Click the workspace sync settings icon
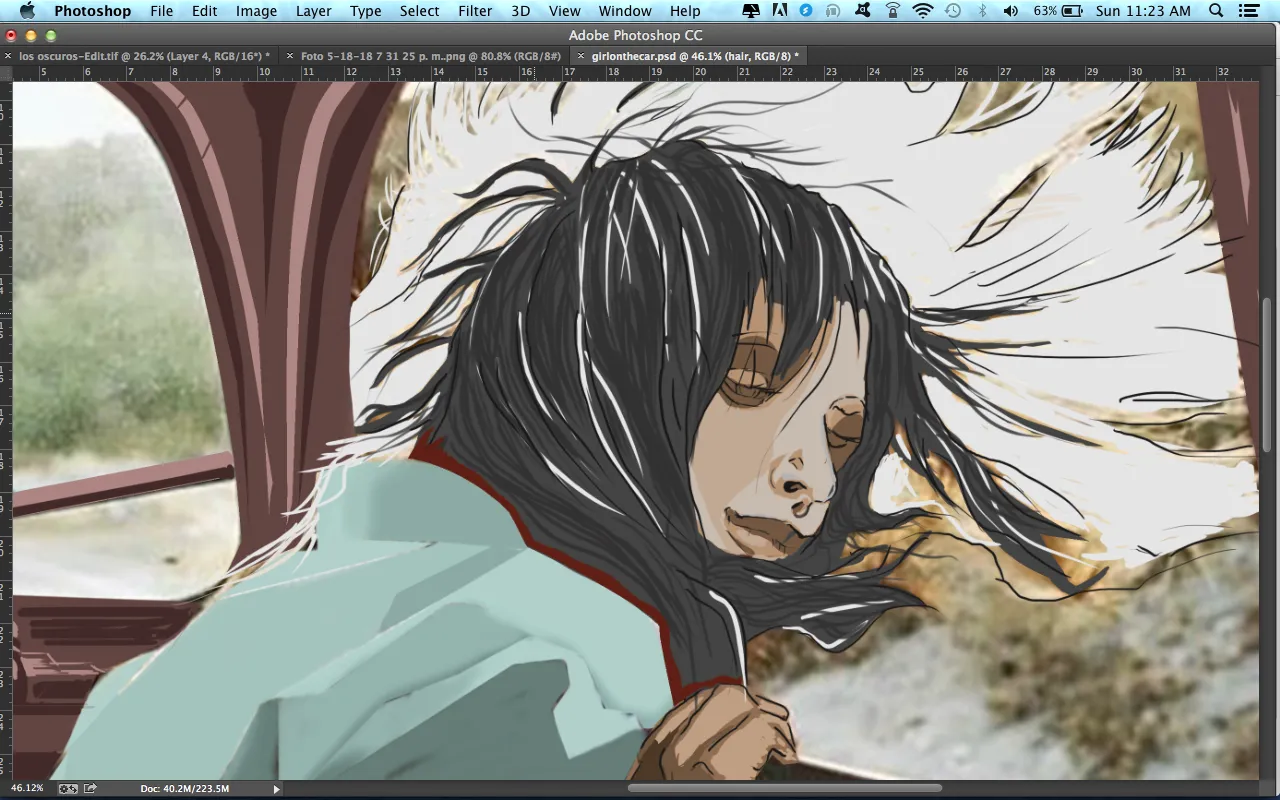The width and height of the screenshot is (1280, 800). [x=68, y=788]
